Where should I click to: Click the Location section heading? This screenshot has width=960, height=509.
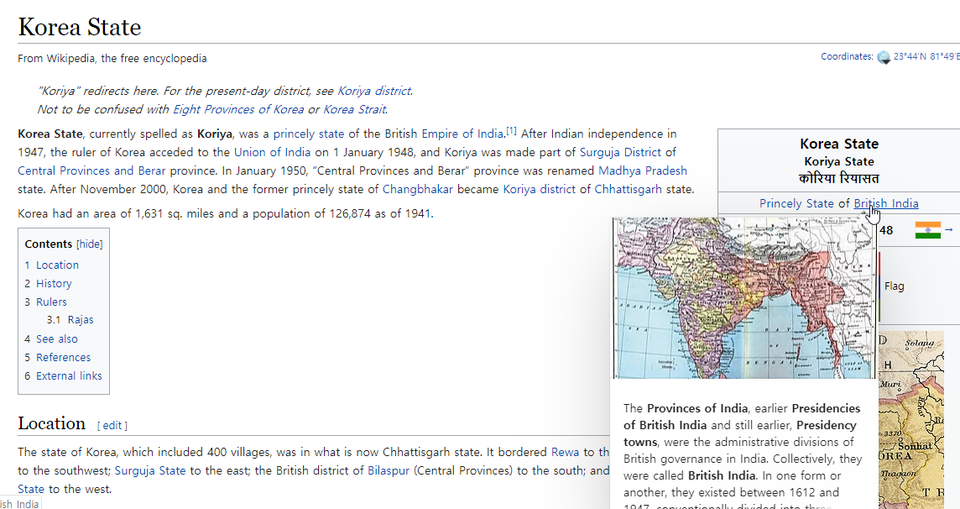[x=51, y=423]
